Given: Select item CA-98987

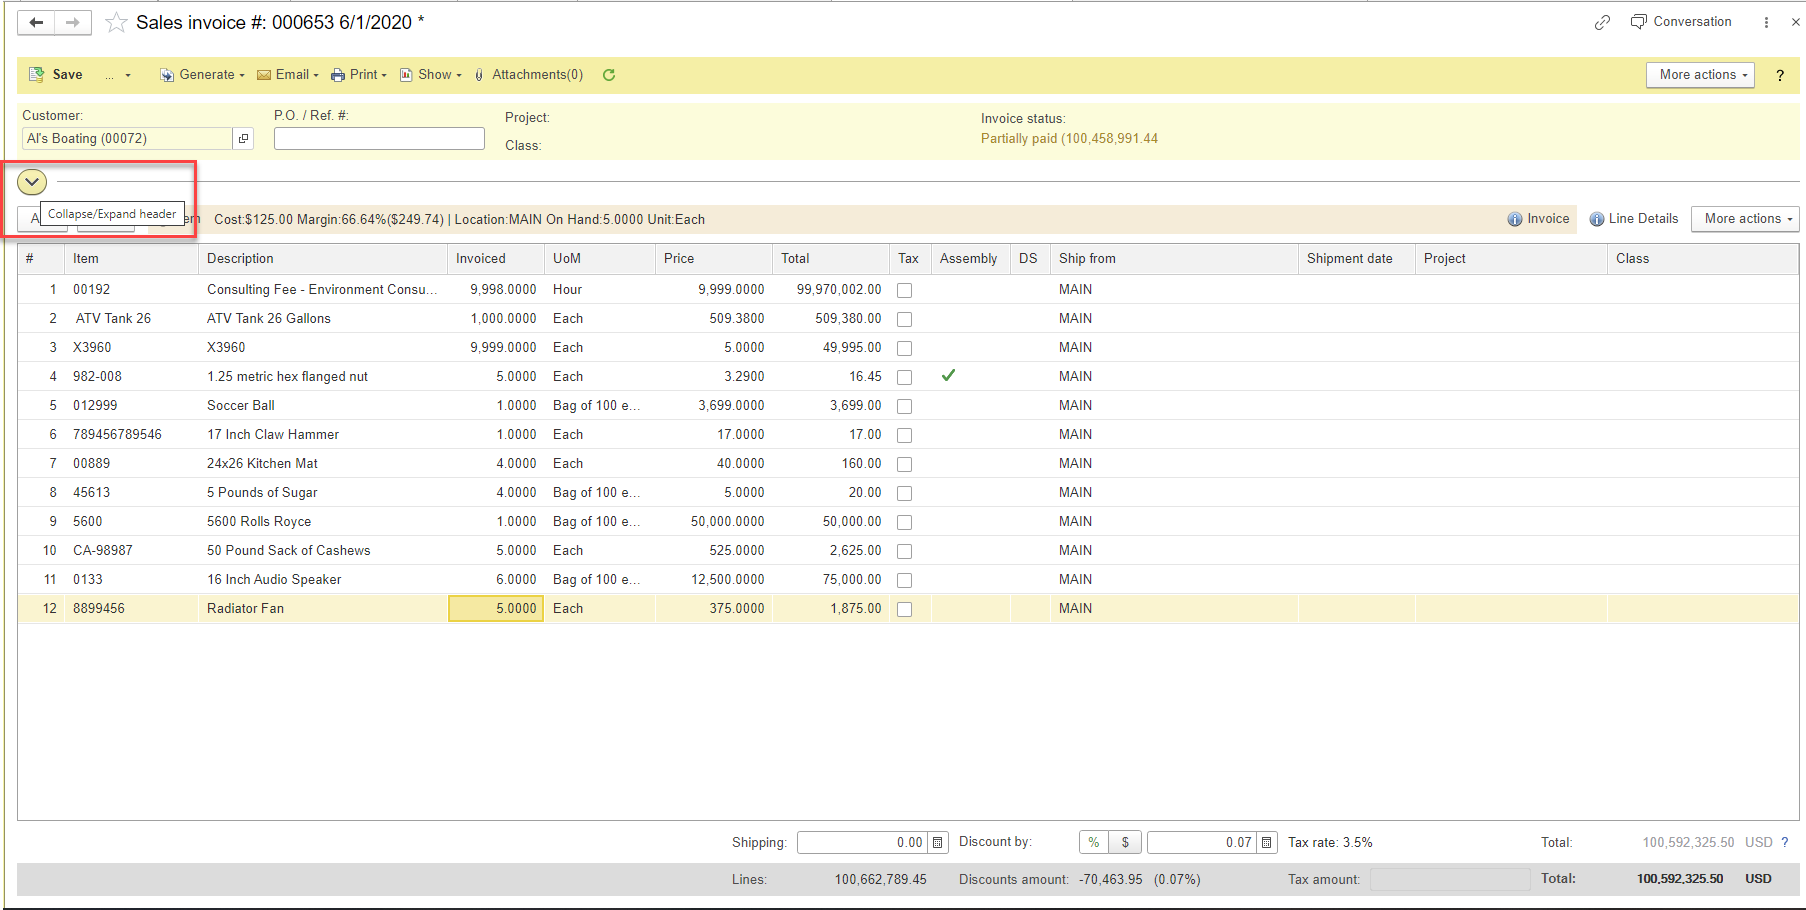Looking at the screenshot, I should coord(131,551).
